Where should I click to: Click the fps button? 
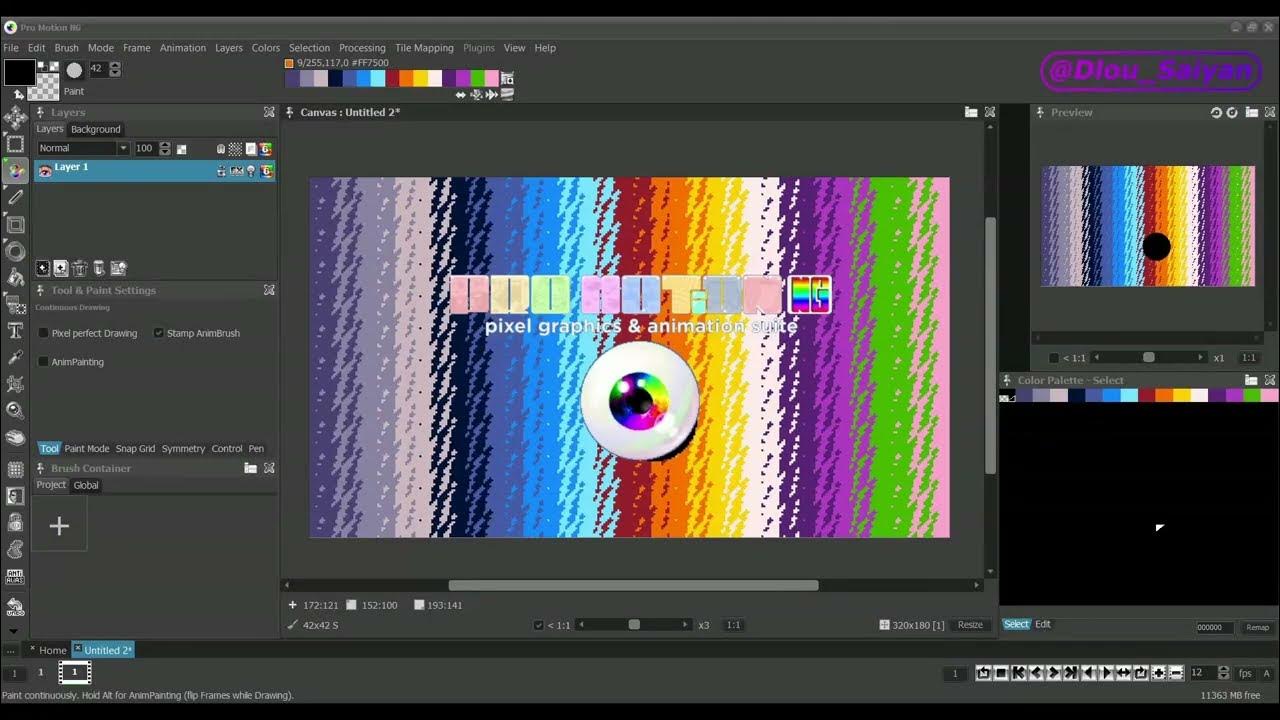(1245, 673)
